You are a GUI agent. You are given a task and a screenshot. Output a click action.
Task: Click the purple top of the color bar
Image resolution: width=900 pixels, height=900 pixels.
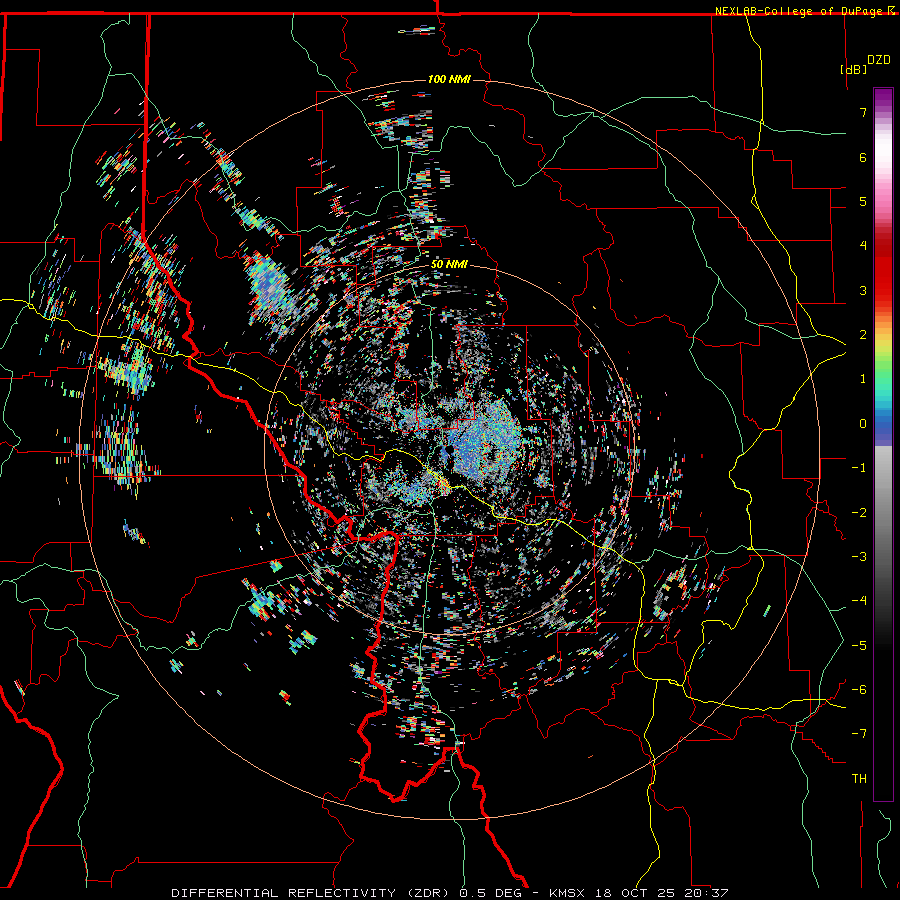883,99
